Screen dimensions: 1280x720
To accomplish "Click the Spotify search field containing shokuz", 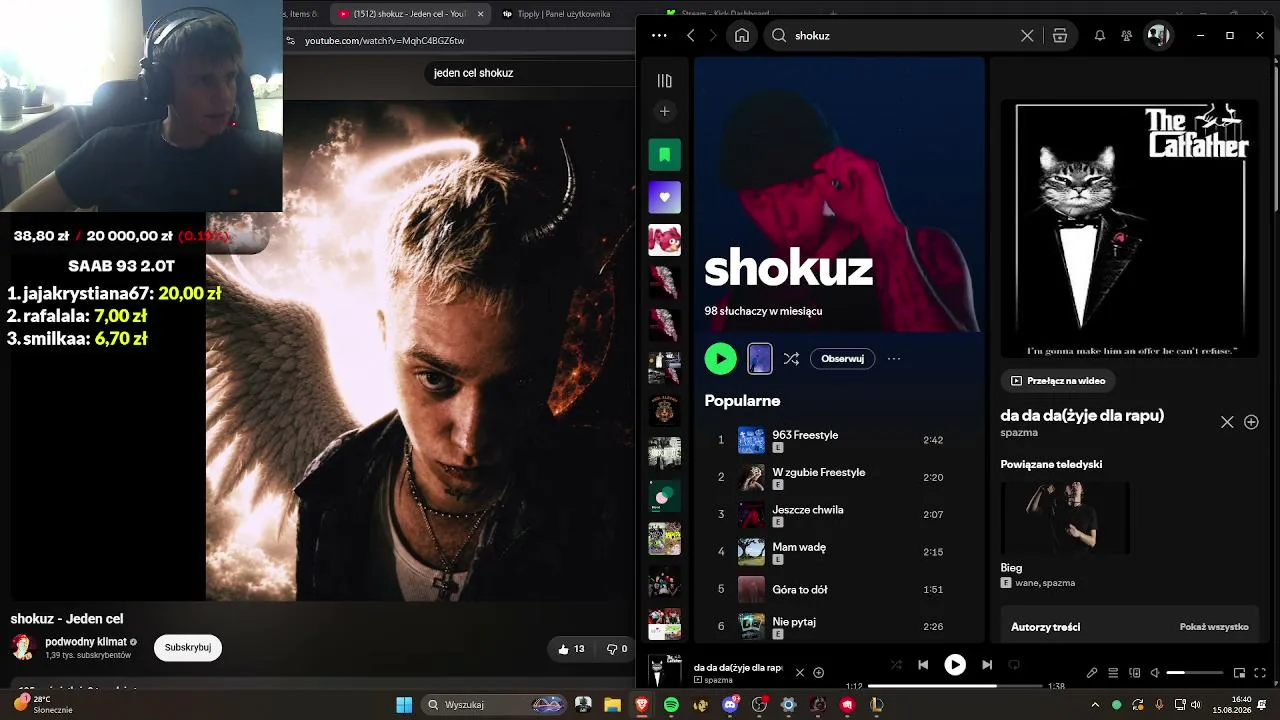I will (x=904, y=35).
